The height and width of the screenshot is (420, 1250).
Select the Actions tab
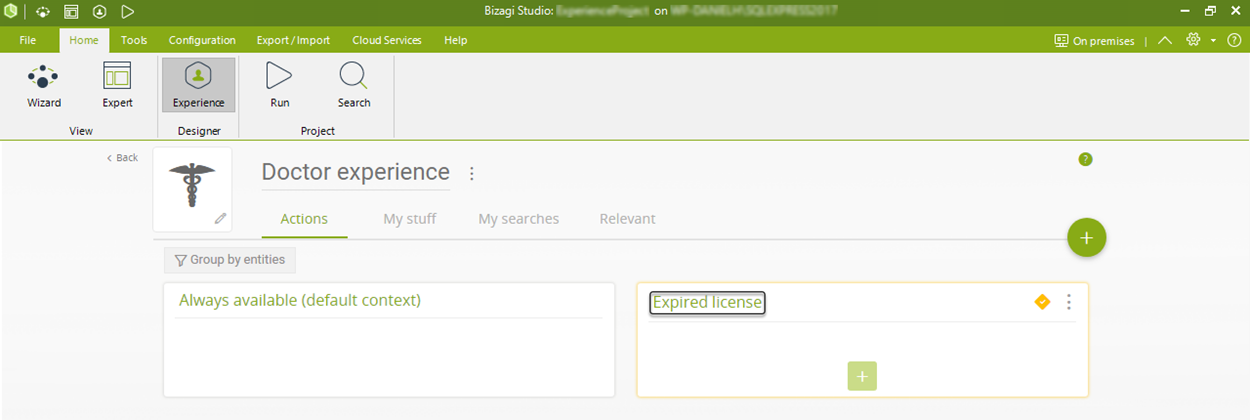click(x=304, y=219)
